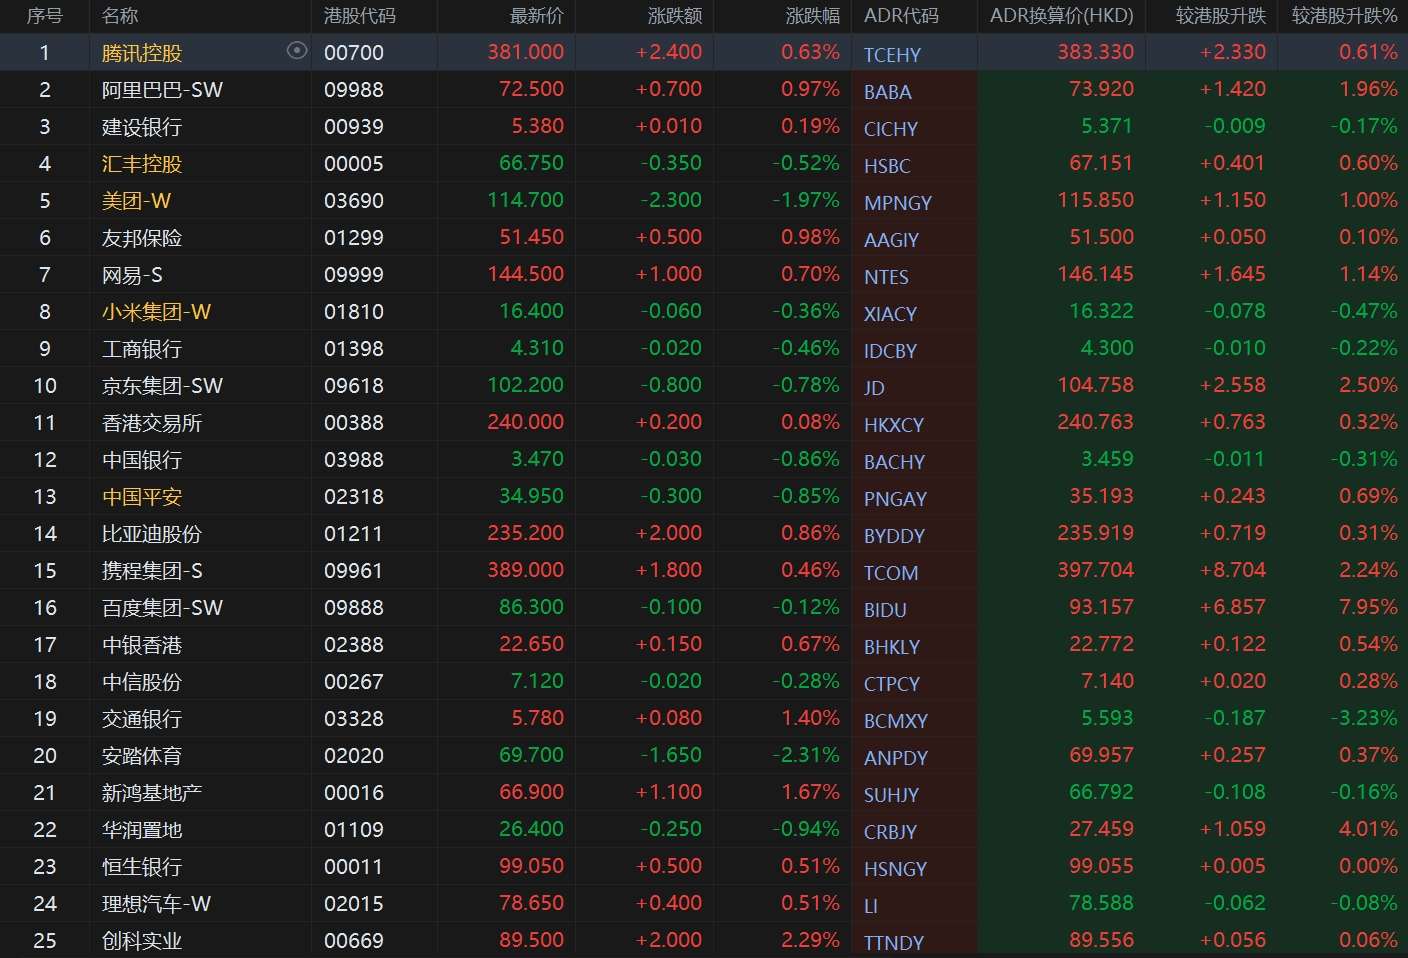Open the BIDU ADR code
The image size is (1408, 958).
click(x=885, y=610)
